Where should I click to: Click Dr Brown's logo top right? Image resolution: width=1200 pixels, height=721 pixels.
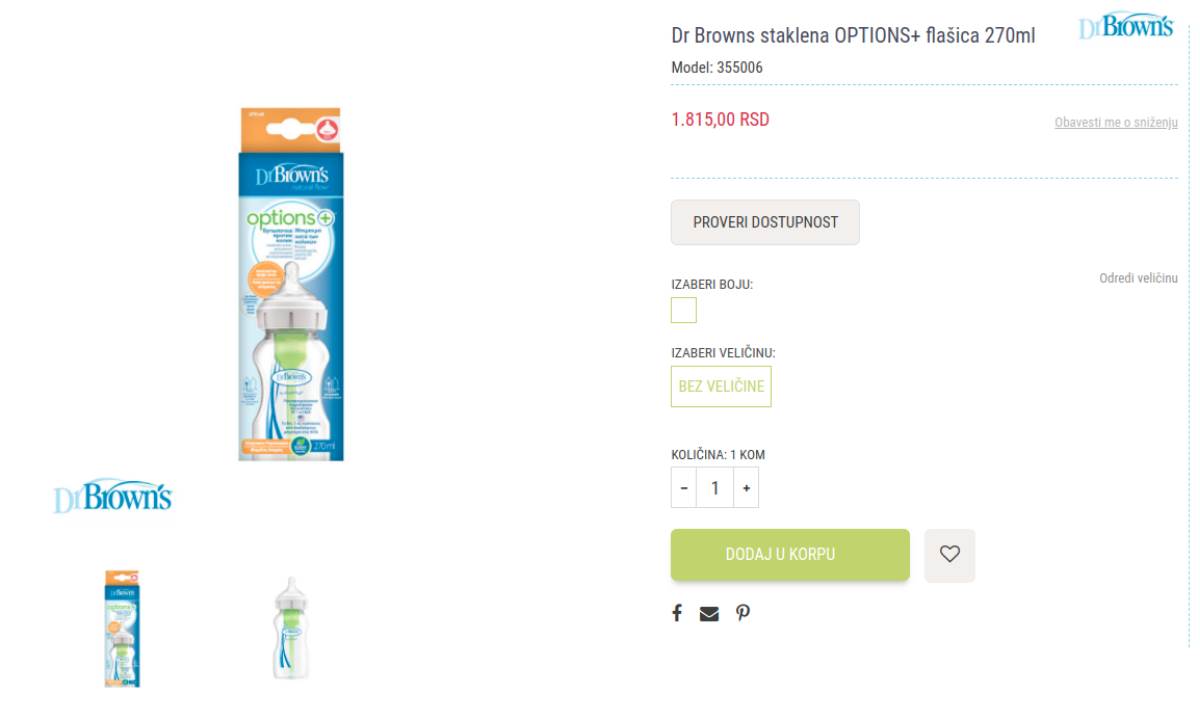(x=1126, y=27)
